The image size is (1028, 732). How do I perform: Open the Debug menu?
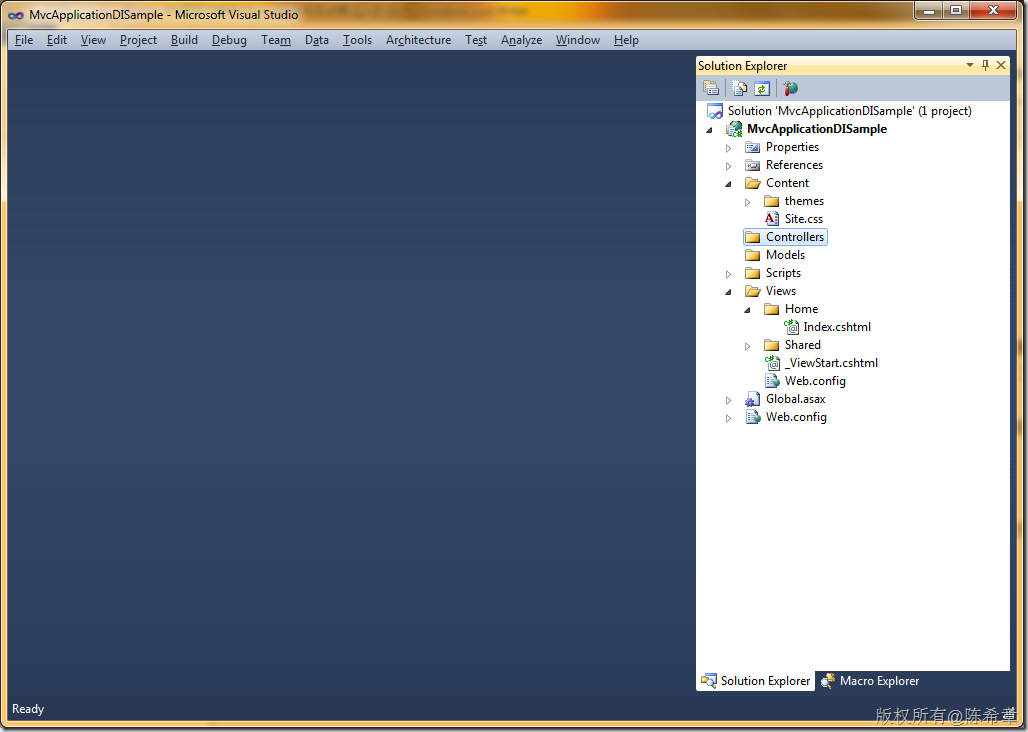[x=229, y=40]
